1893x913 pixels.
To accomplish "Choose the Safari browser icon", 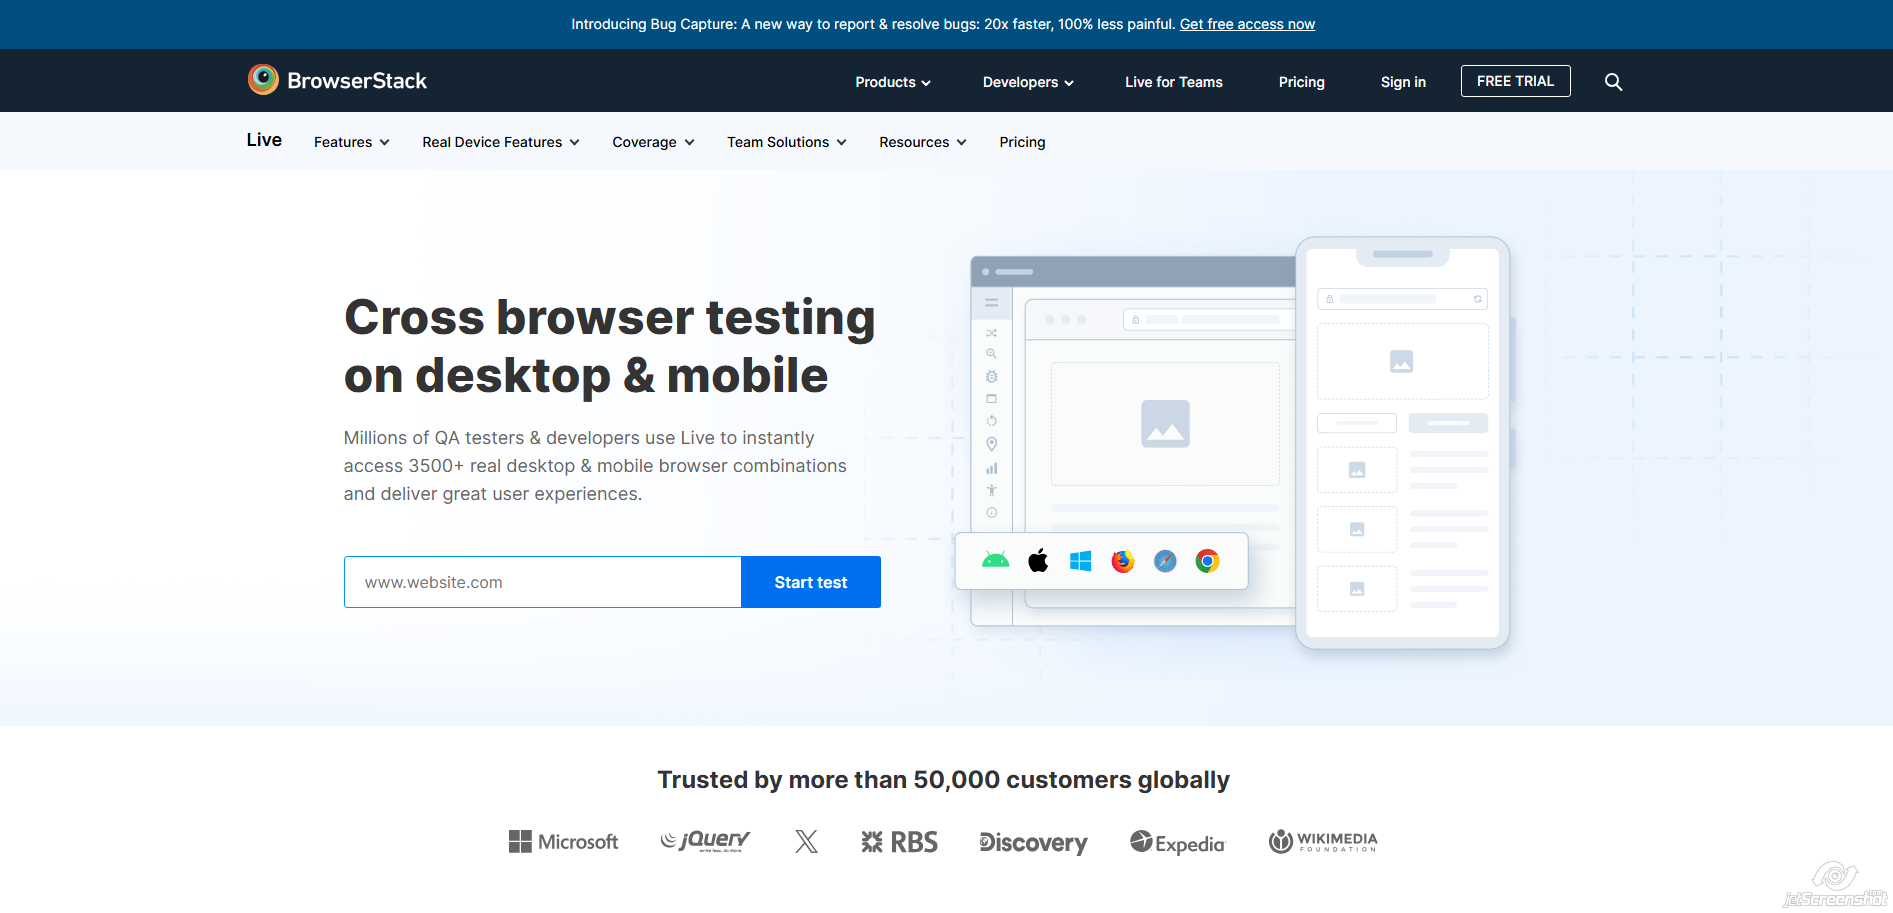I will pos(1165,561).
